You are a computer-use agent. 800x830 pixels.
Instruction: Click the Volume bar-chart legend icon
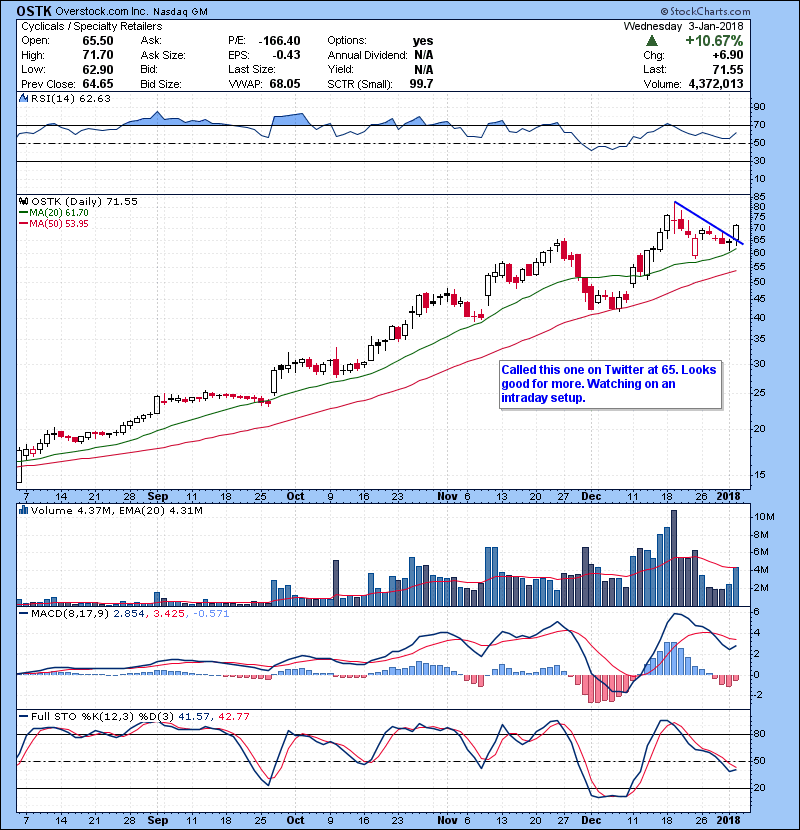tap(24, 511)
